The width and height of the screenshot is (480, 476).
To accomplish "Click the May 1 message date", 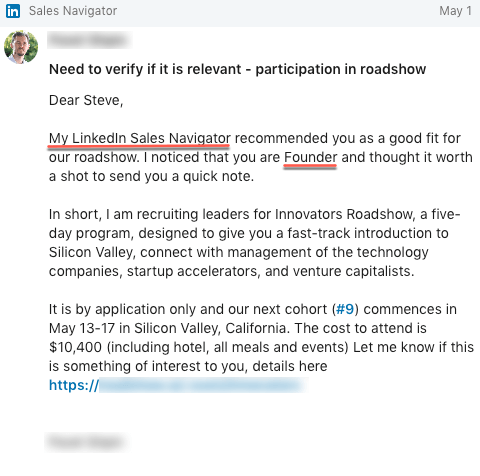I will click(x=455, y=11).
